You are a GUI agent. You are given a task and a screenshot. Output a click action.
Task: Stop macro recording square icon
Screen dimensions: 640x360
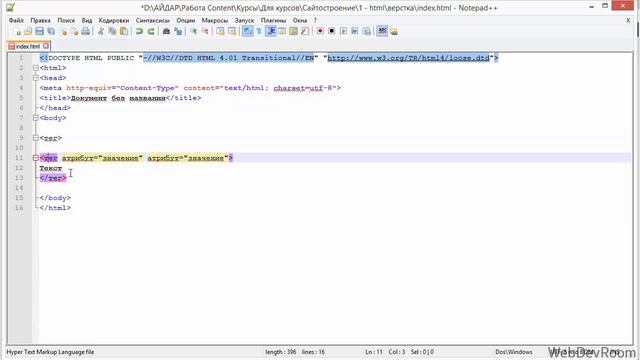click(332, 31)
